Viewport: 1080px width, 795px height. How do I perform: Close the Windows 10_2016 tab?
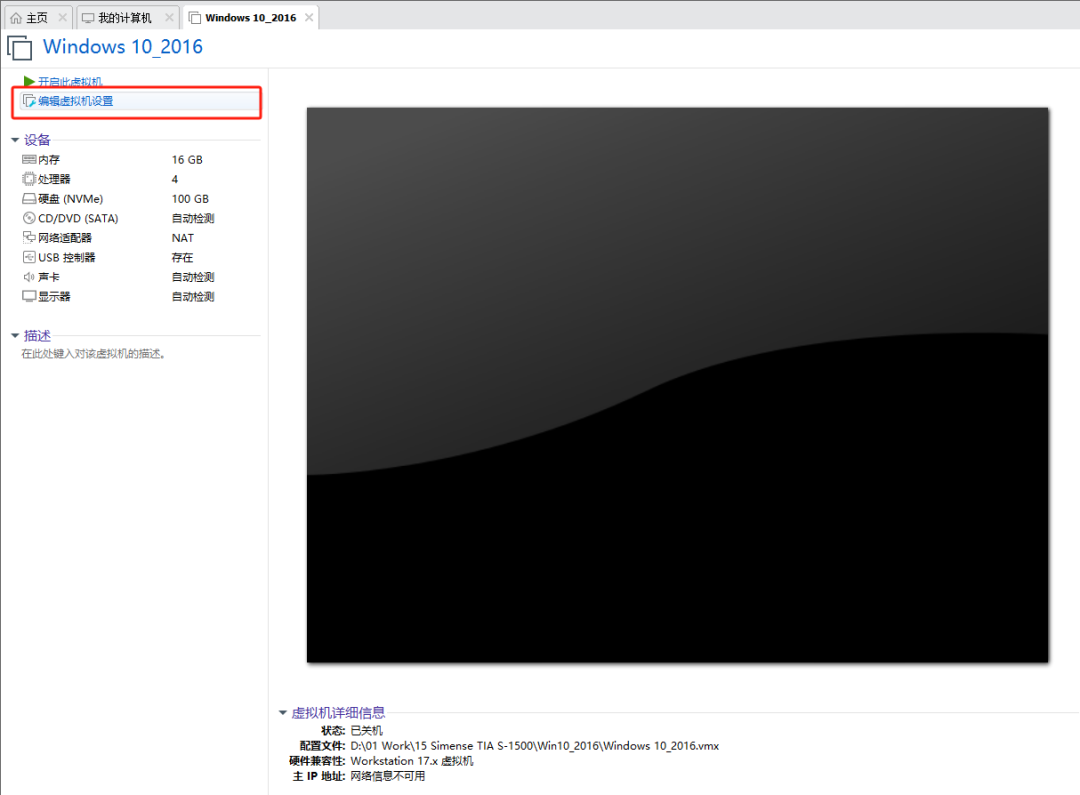click(309, 17)
